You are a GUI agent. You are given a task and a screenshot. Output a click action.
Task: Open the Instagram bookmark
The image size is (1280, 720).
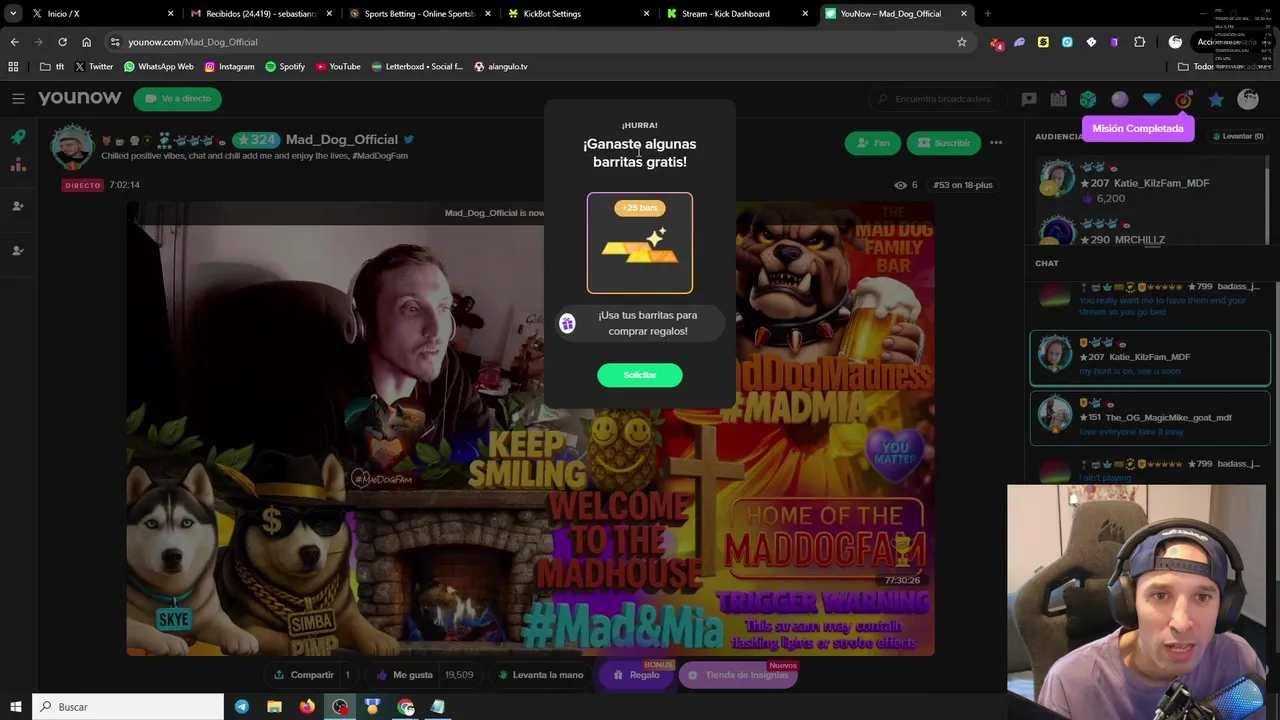point(229,67)
